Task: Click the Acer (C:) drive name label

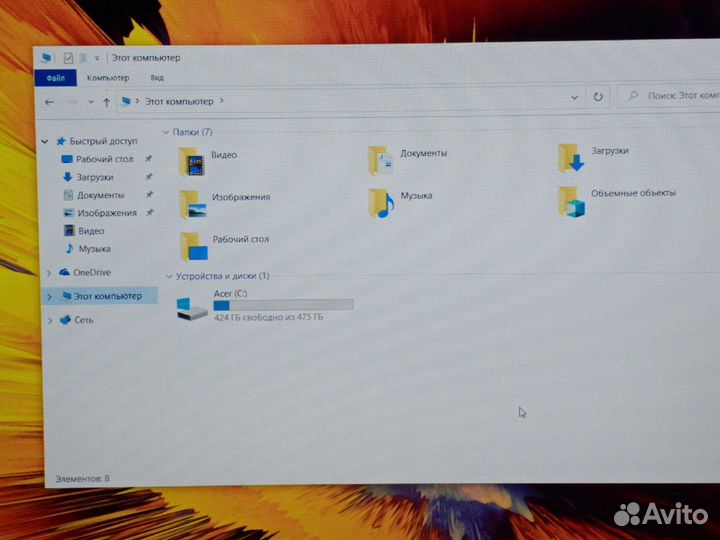Action: click(x=231, y=293)
